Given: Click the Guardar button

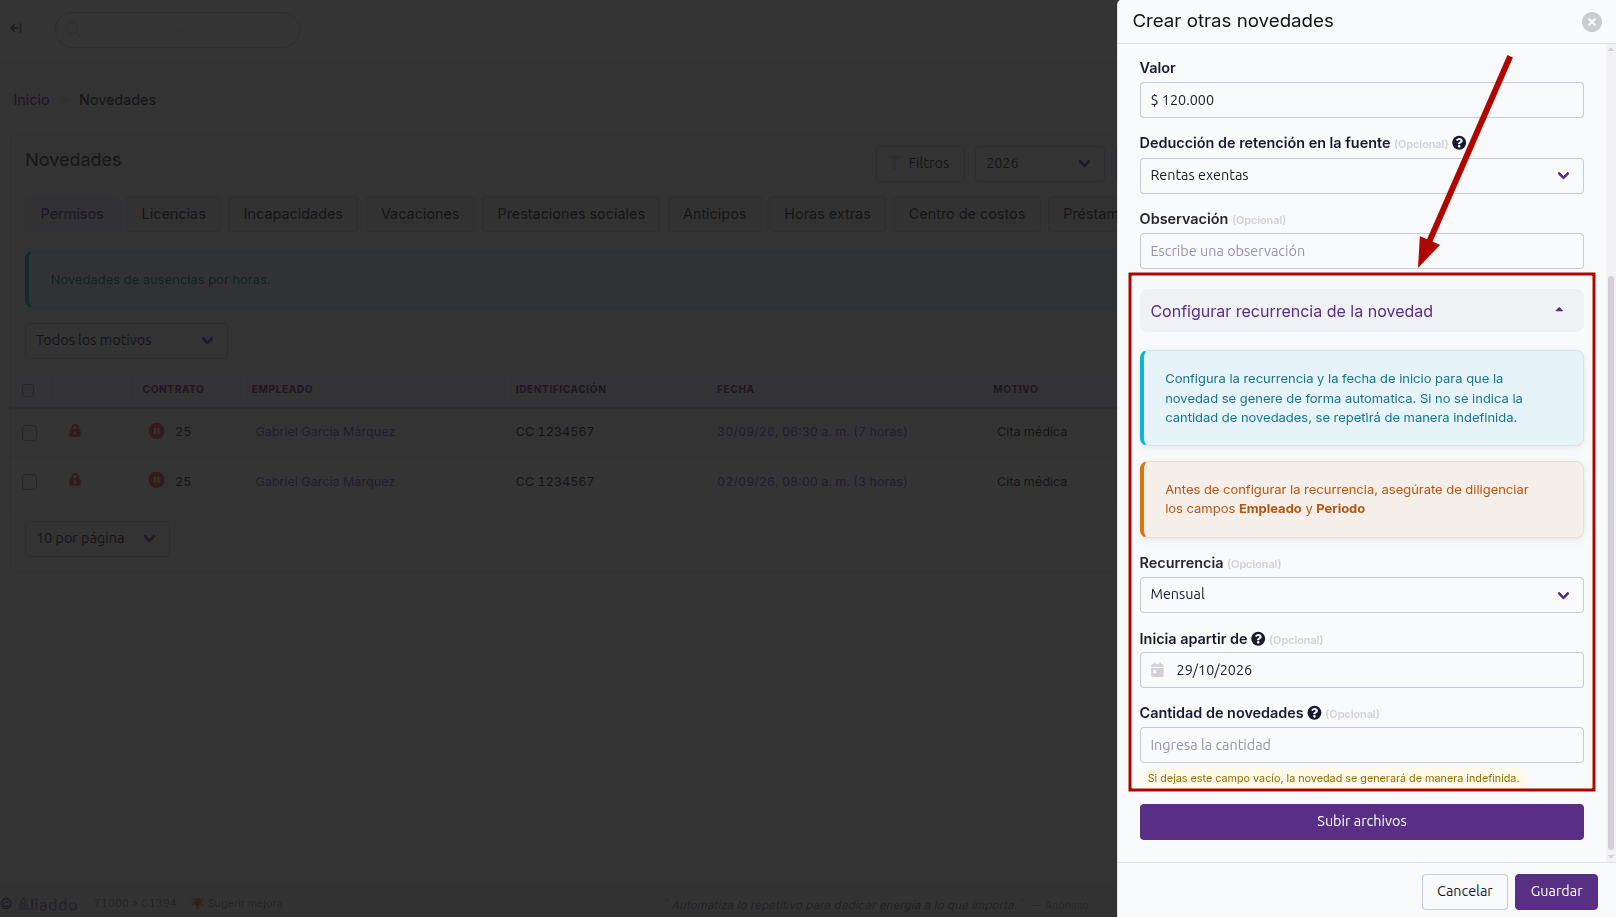Looking at the screenshot, I should click(x=1556, y=891).
